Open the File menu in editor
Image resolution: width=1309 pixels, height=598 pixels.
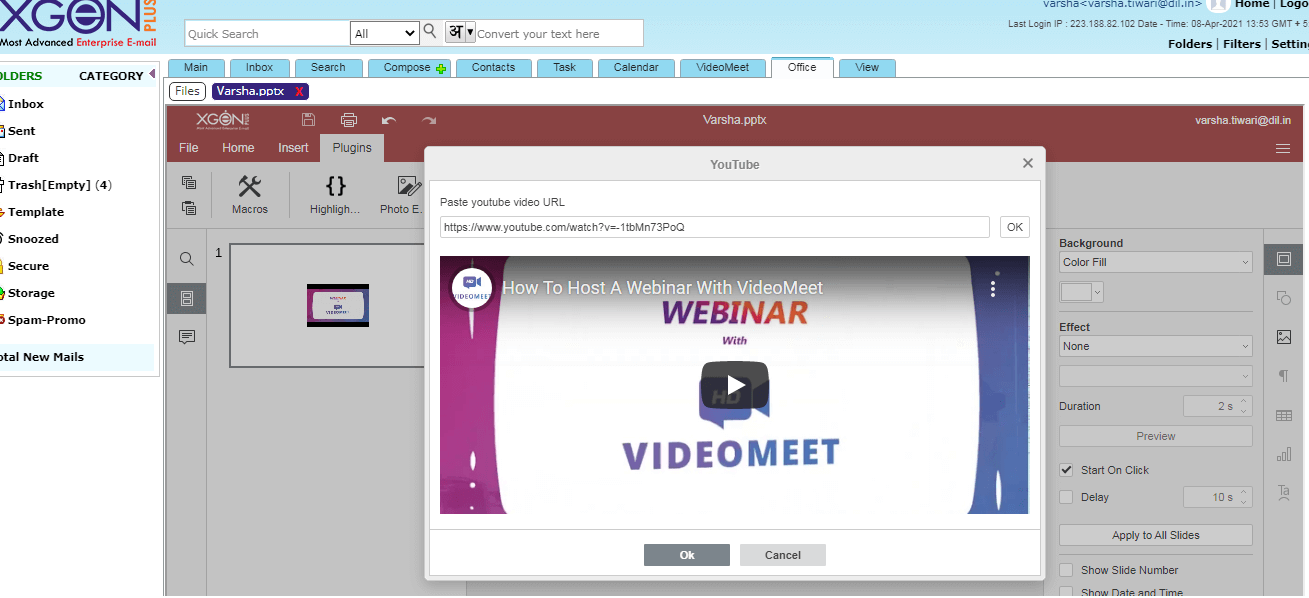(188, 148)
